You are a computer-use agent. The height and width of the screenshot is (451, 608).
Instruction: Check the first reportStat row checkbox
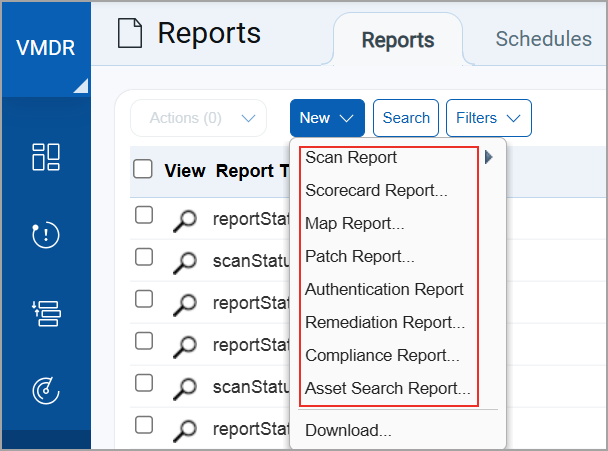pyautogui.click(x=144, y=215)
